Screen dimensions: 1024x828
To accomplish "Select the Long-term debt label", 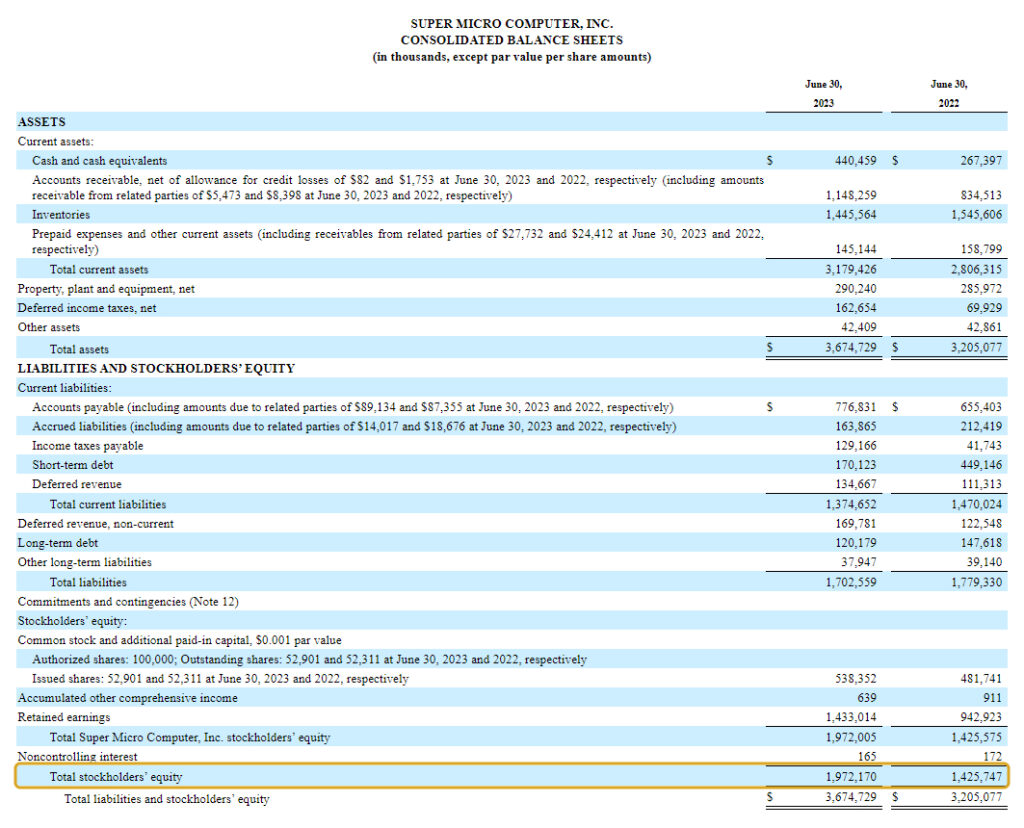I will tap(57, 543).
